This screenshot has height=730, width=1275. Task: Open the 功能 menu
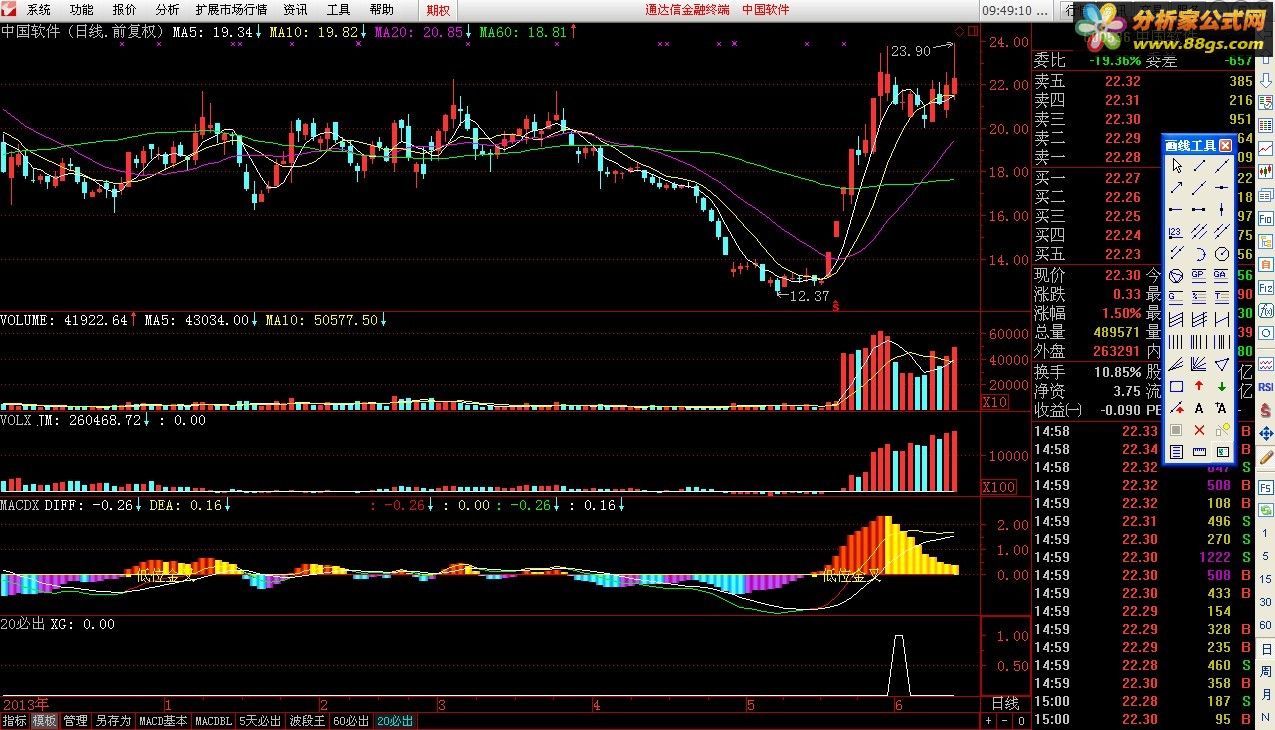(81, 9)
